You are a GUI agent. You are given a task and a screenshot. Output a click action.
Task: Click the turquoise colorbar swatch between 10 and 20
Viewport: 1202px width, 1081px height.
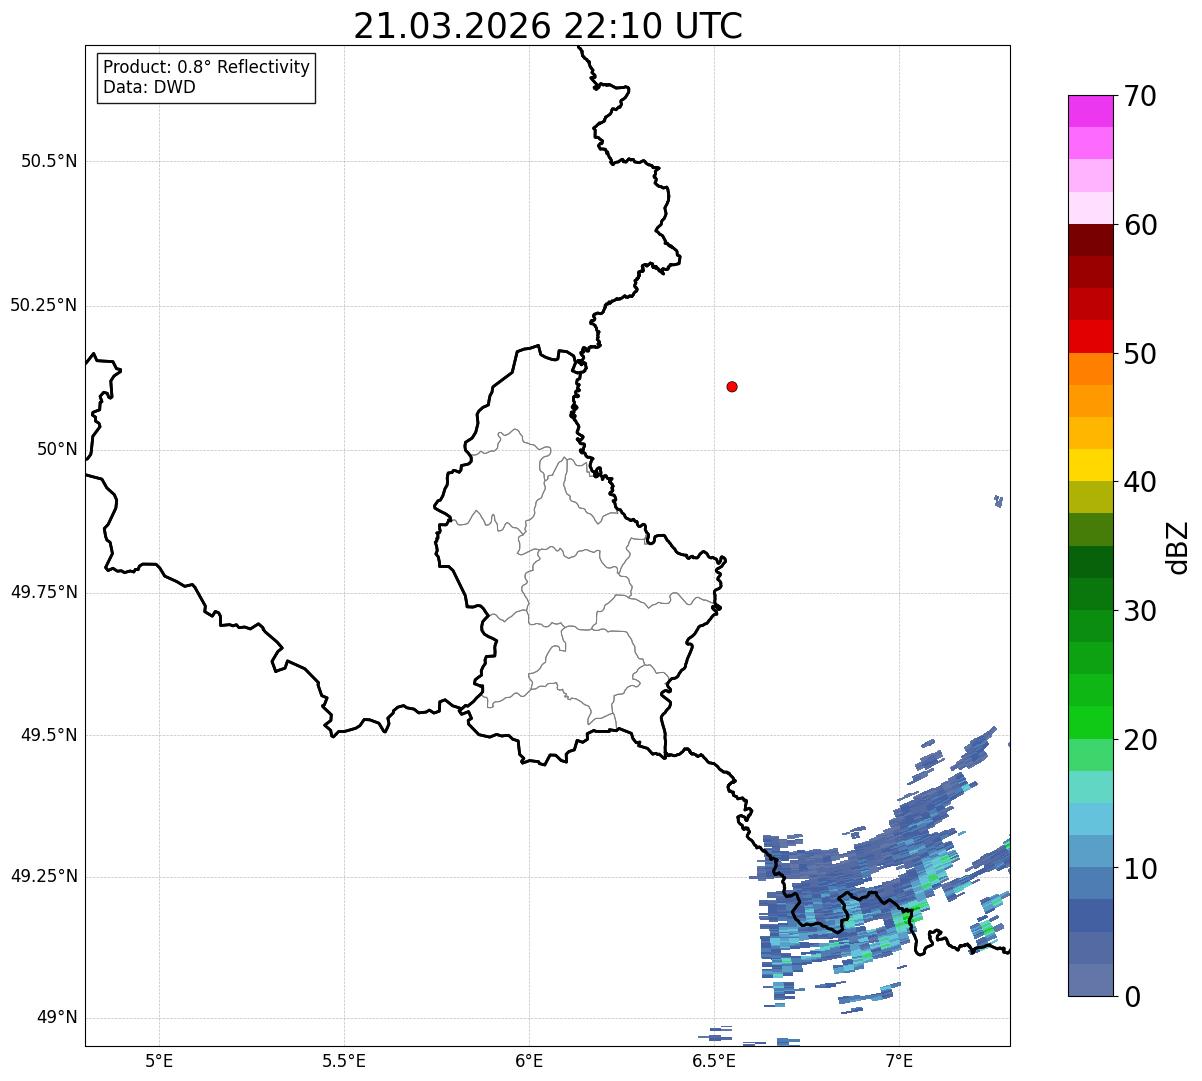(x=1091, y=787)
